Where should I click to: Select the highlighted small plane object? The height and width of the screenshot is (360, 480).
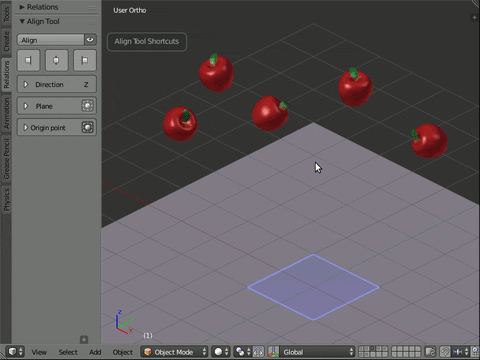click(313, 287)
